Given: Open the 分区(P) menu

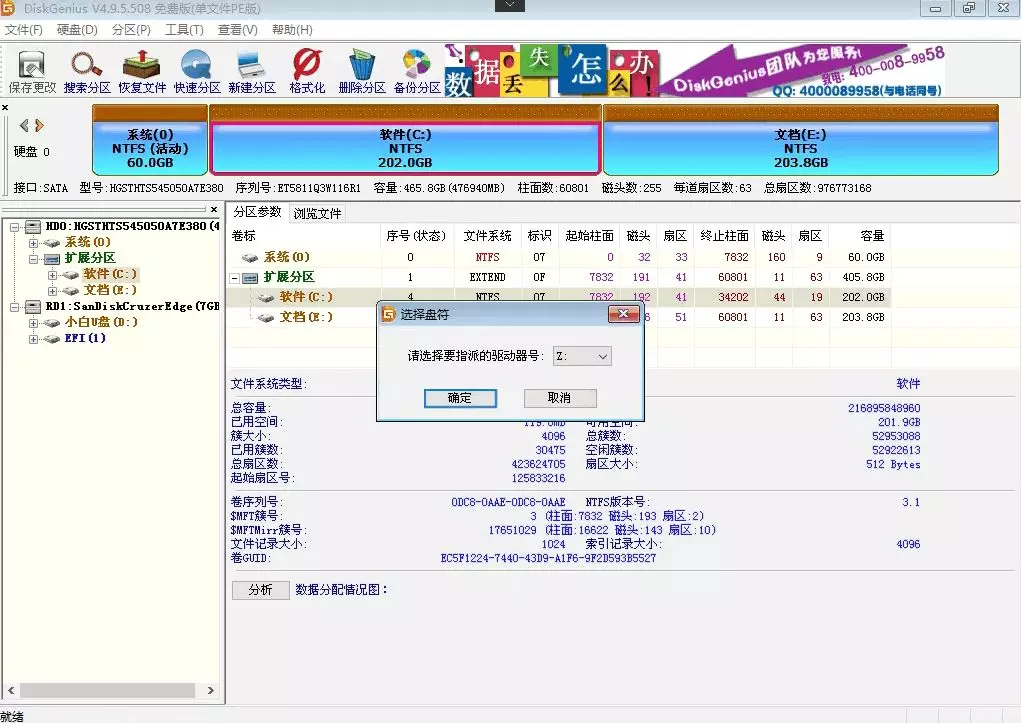Looking at the screenshot, I should [131, 30].
